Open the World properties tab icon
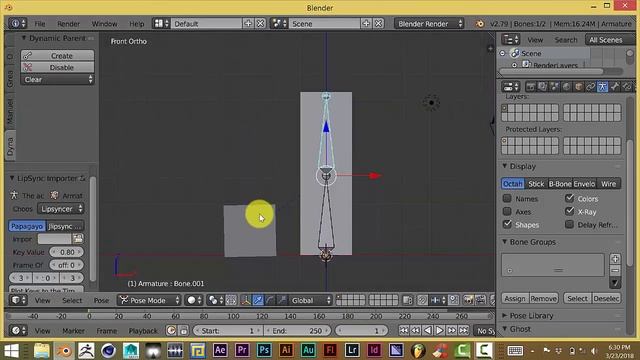 567,87
